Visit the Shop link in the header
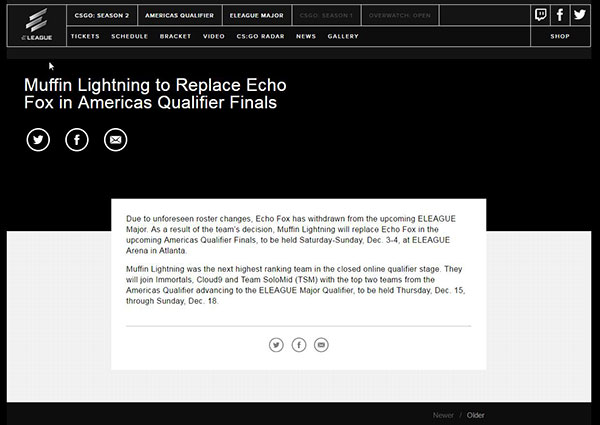This screenshot has width=600, height=425. tap(560, 36)
